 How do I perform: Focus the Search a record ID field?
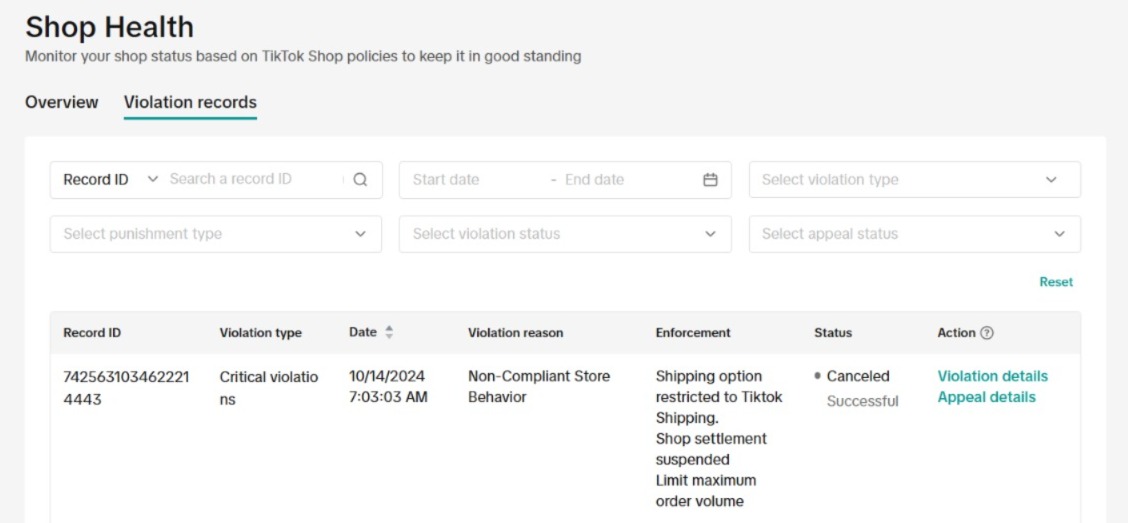coord(250,180)
